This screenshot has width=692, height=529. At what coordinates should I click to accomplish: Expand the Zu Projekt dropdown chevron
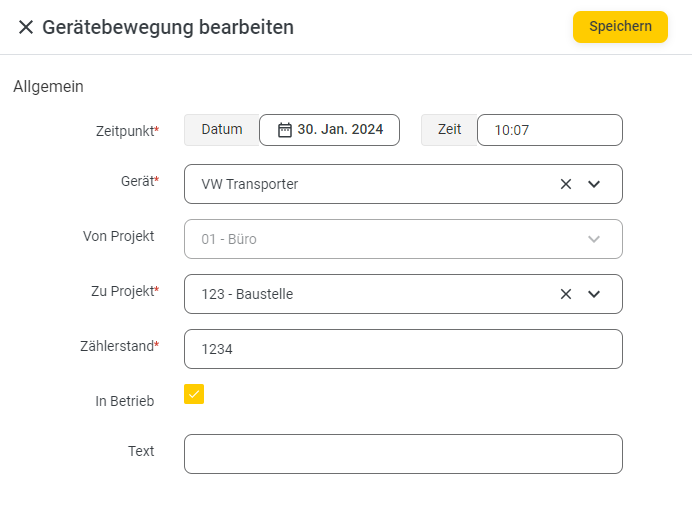point(594,294)
